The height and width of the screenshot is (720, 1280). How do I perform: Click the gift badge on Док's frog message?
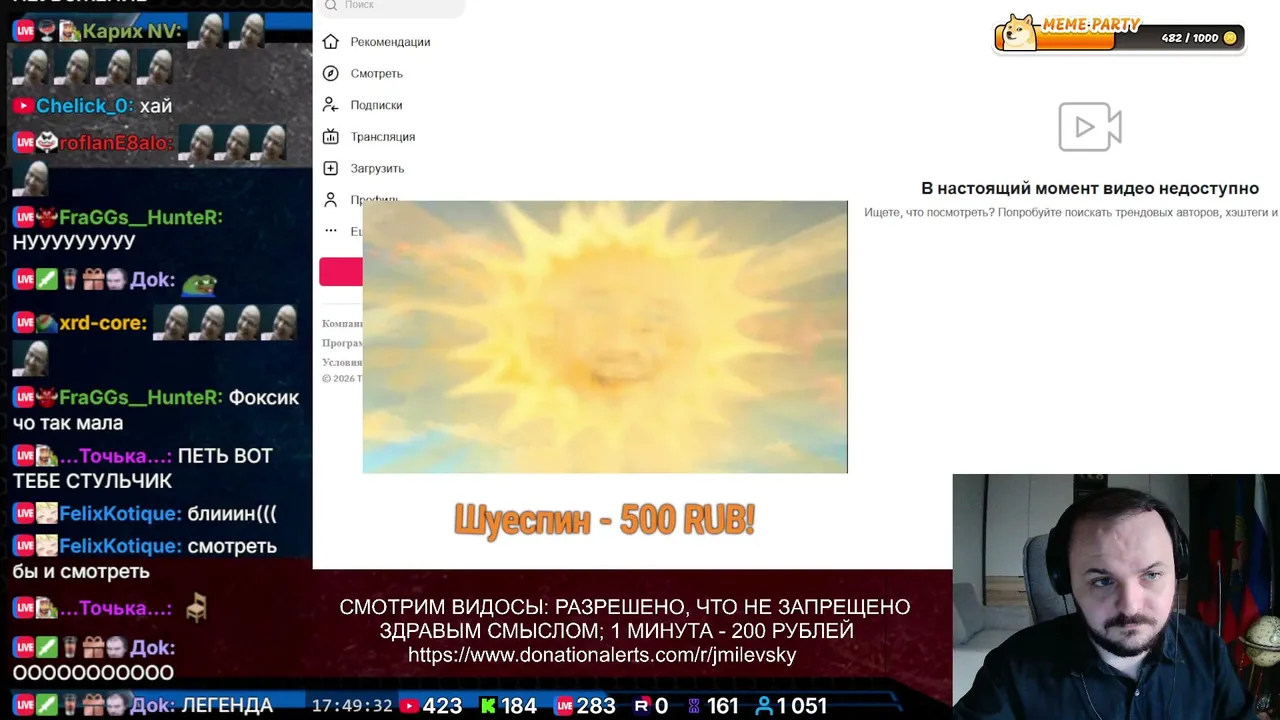click(93, 280)
